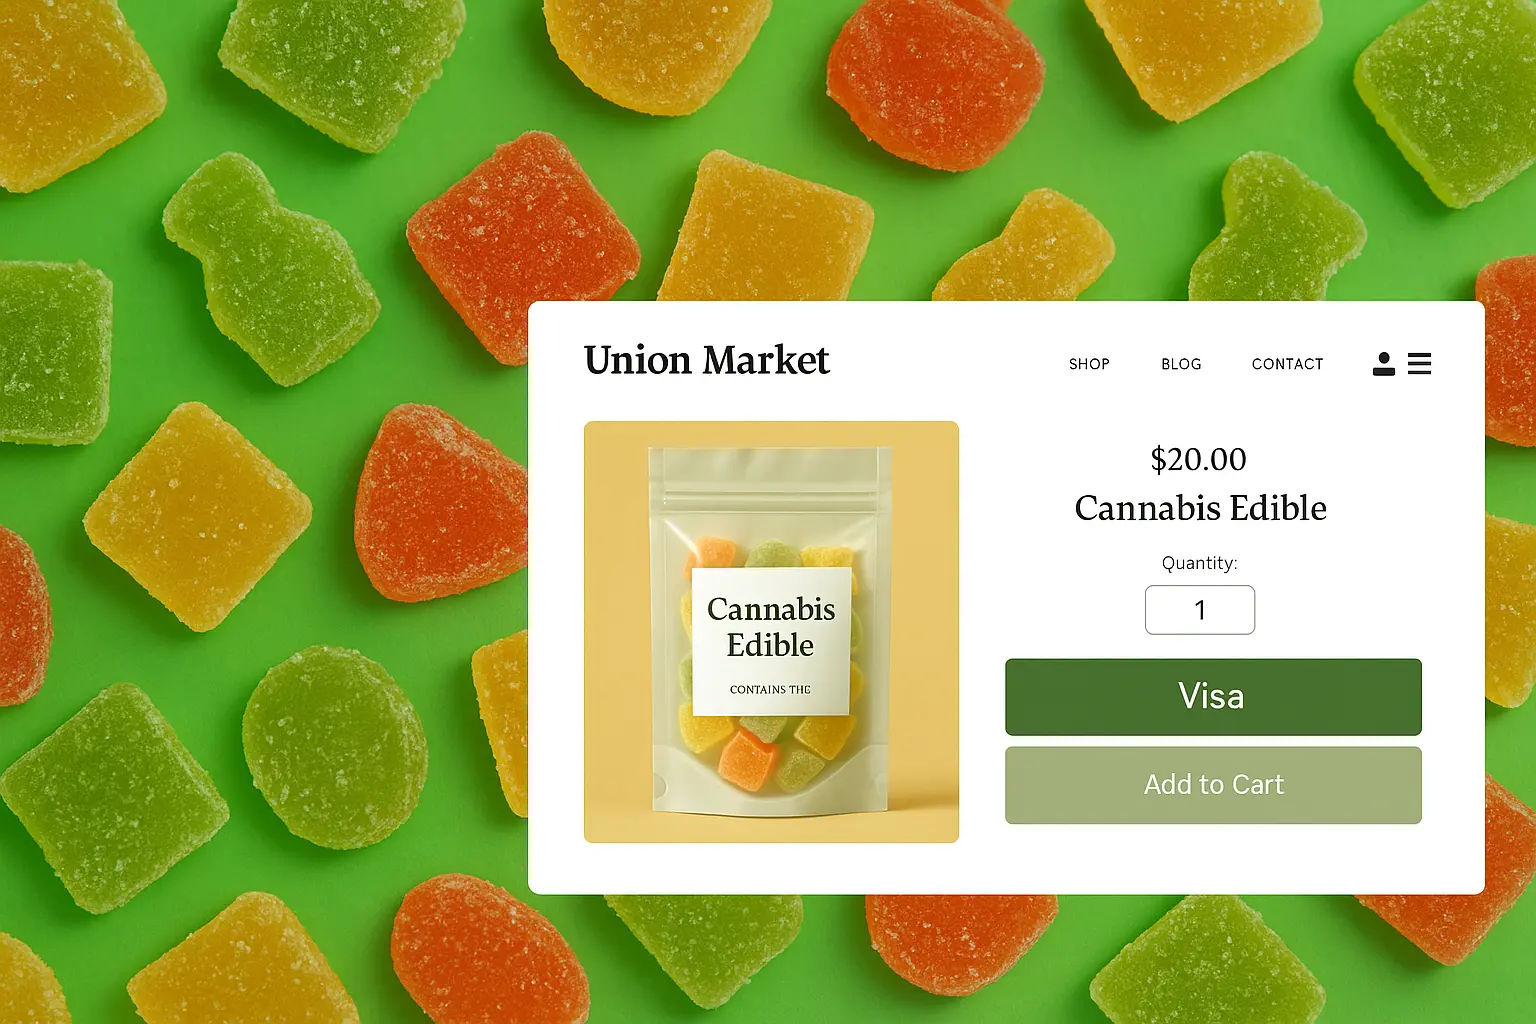Open the Cannabis Edible product image
Screen dimensions: 1536x1024
[x=771, y=632]
